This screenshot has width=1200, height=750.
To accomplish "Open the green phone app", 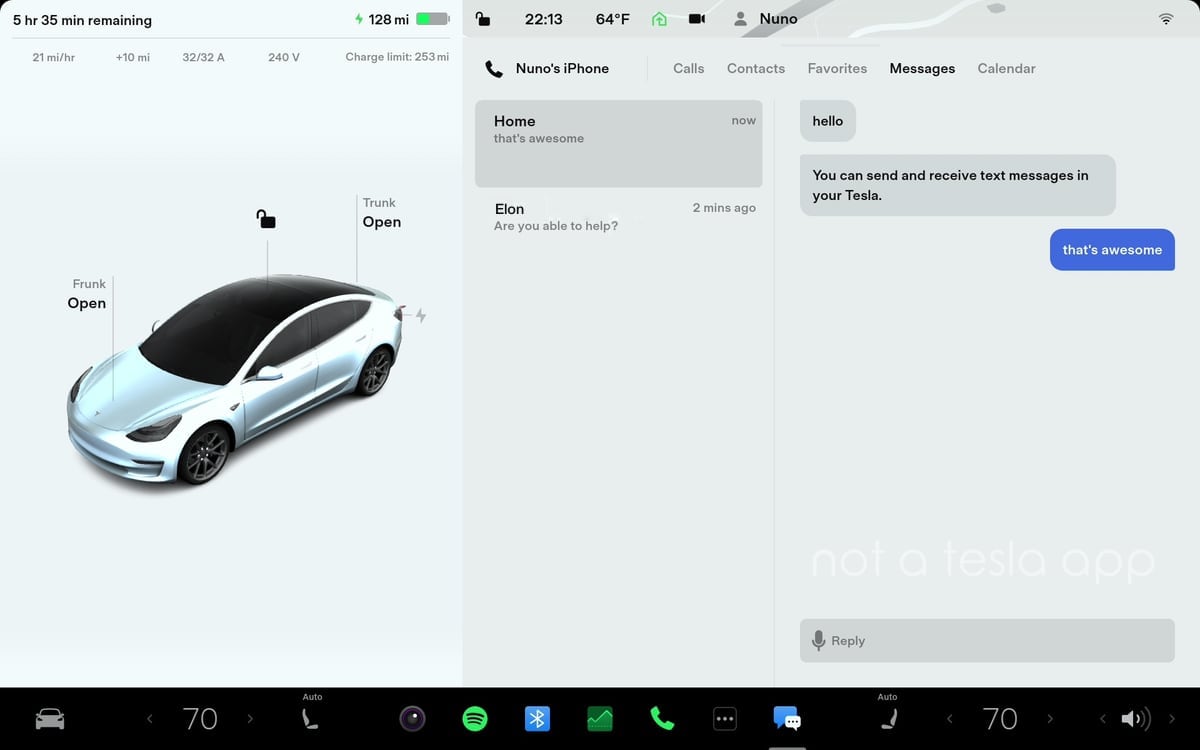I will click(662, 719).
